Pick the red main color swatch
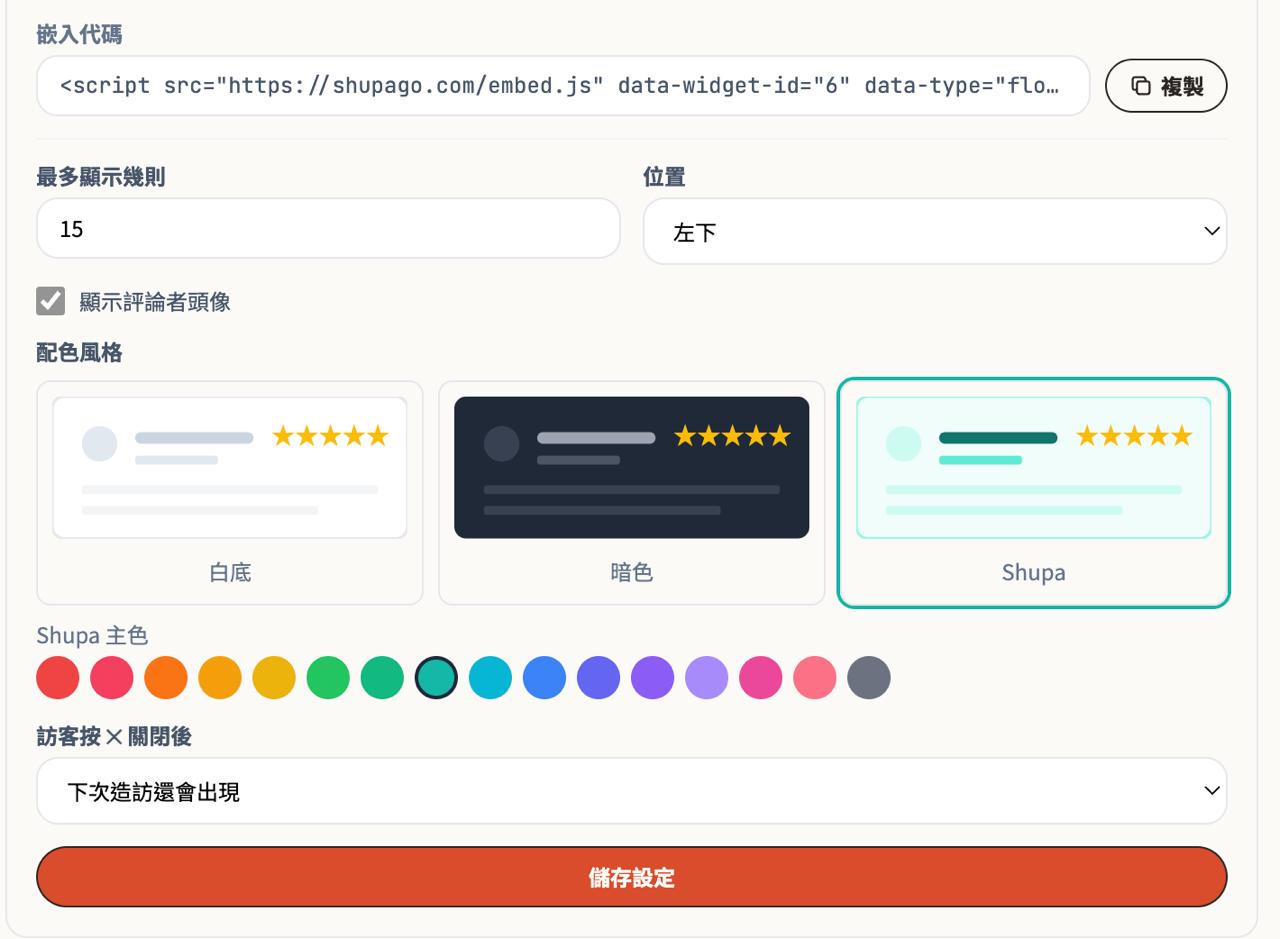This screenshot has height=939, width=1280. (x=58, y=678)
